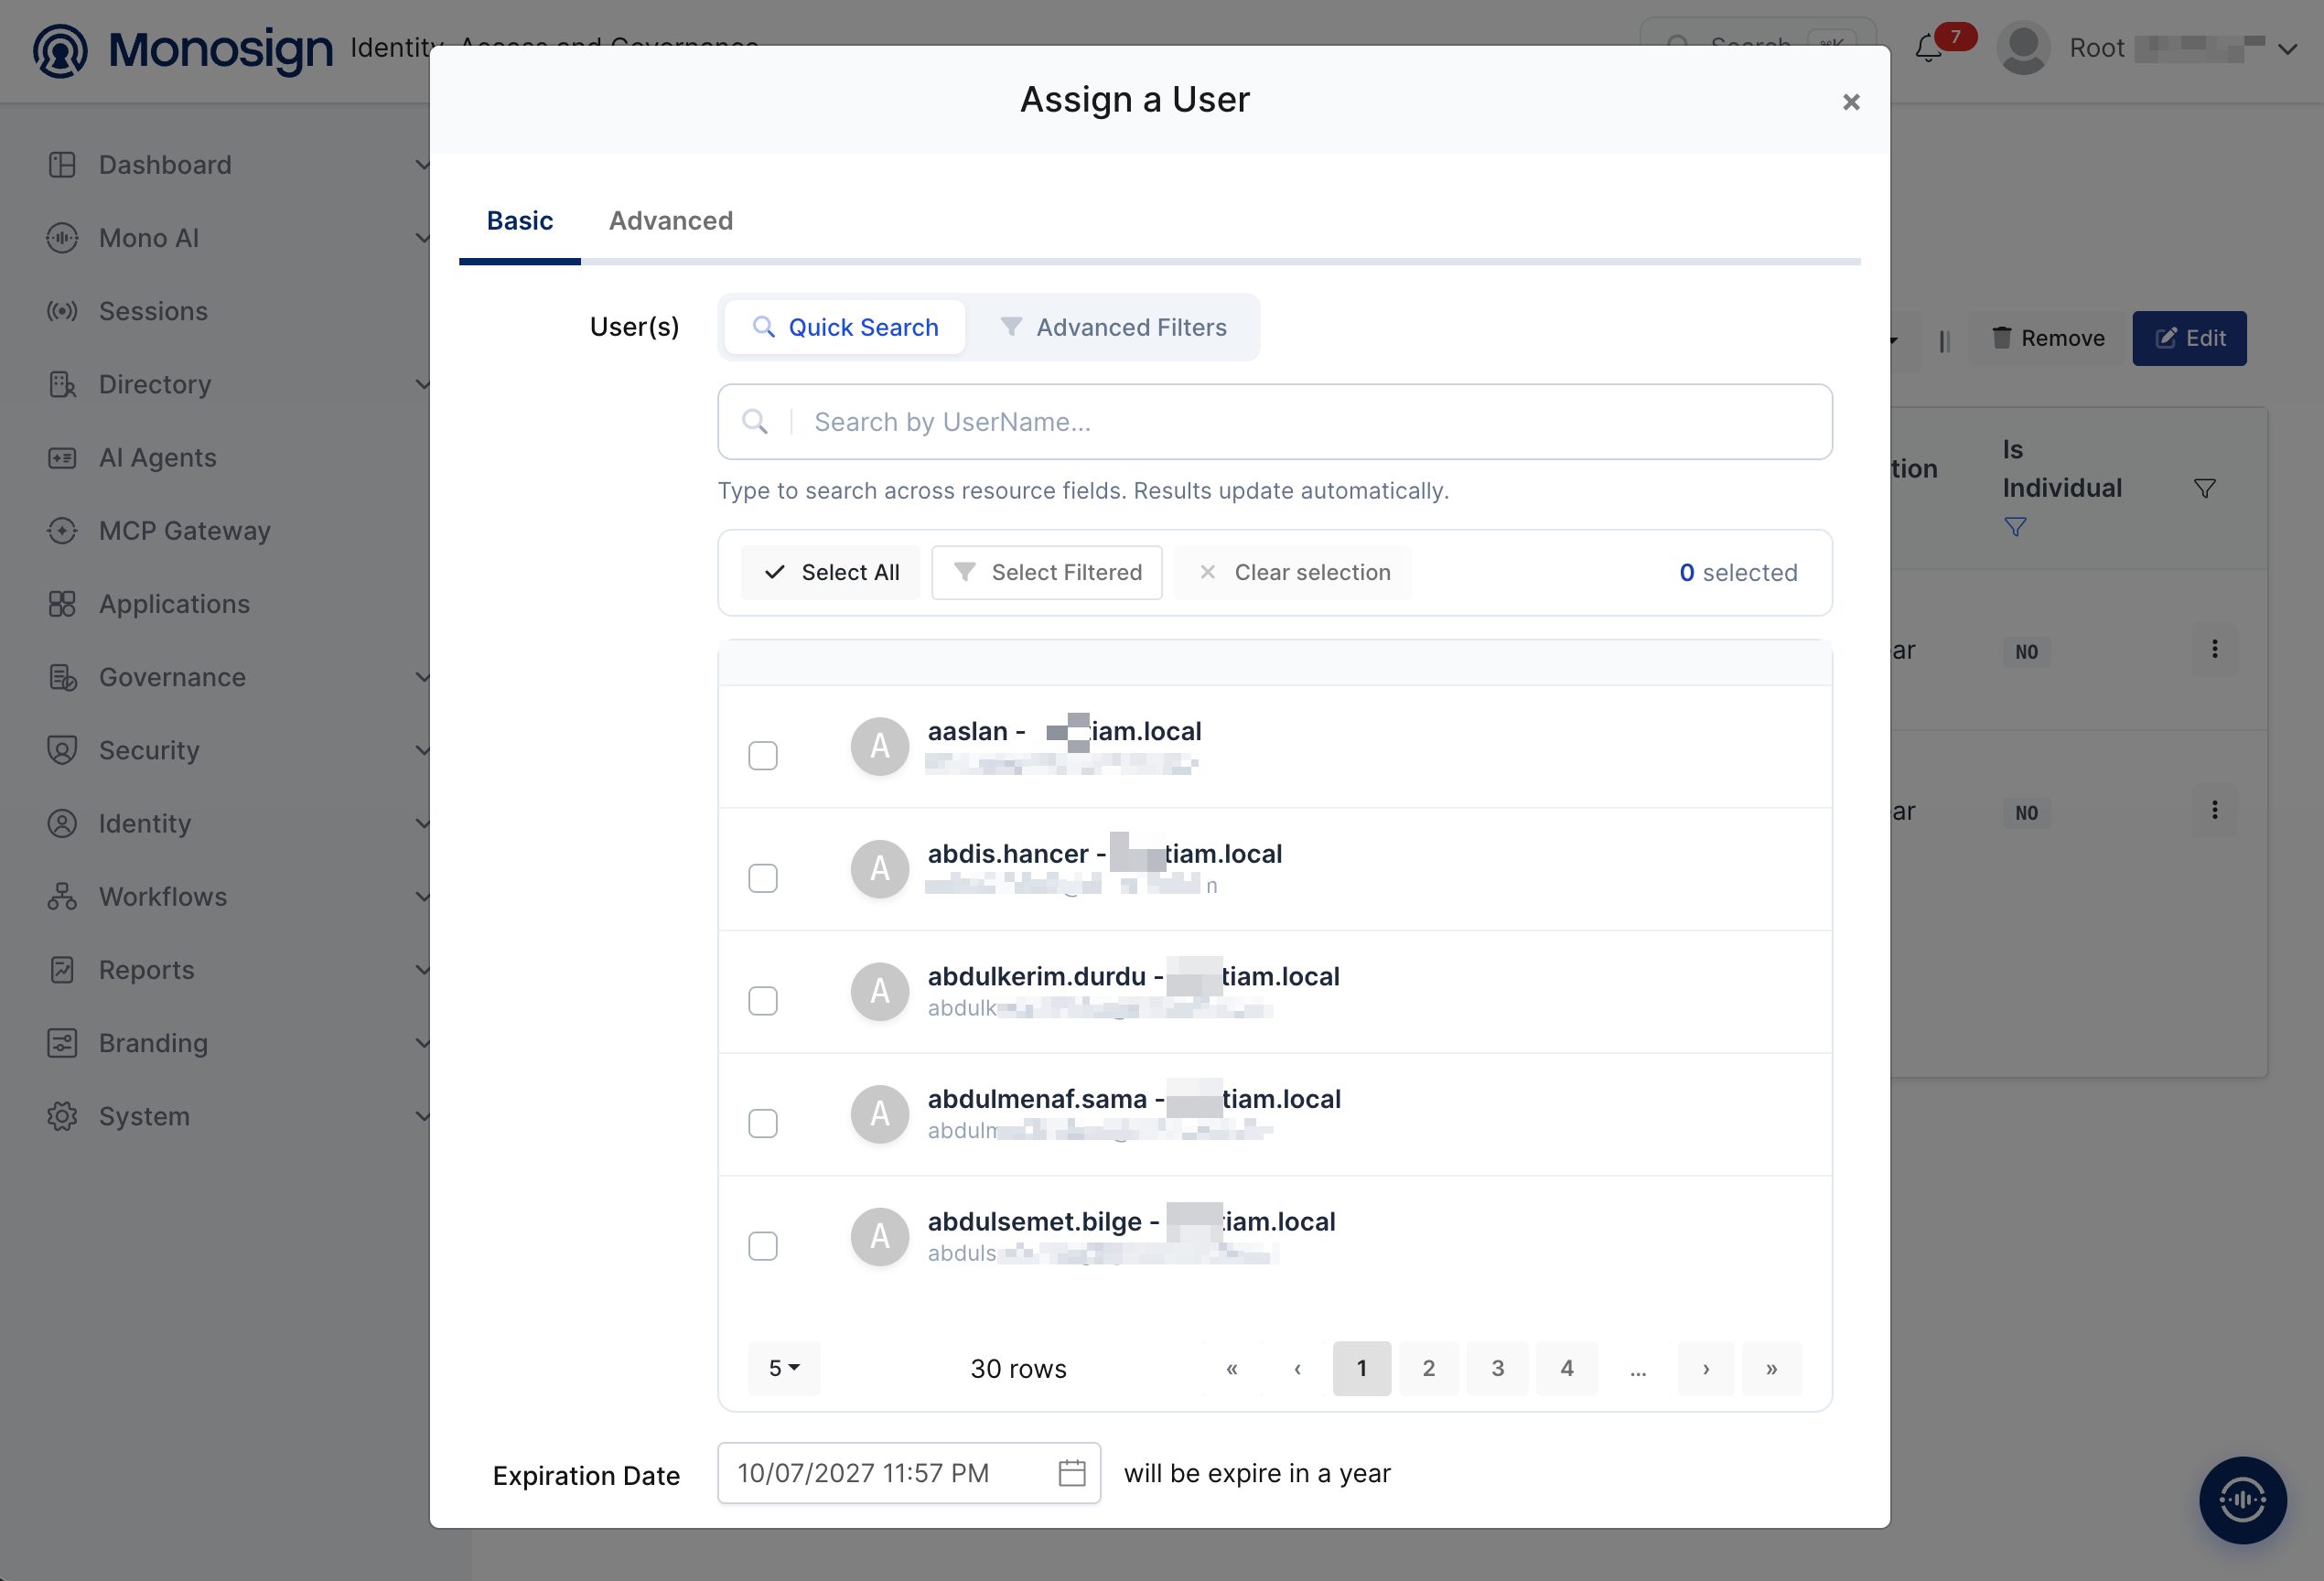Screen dimensions: 2324x1581
Task: Close the Assign a User dialog
Action: point(1851,102)
